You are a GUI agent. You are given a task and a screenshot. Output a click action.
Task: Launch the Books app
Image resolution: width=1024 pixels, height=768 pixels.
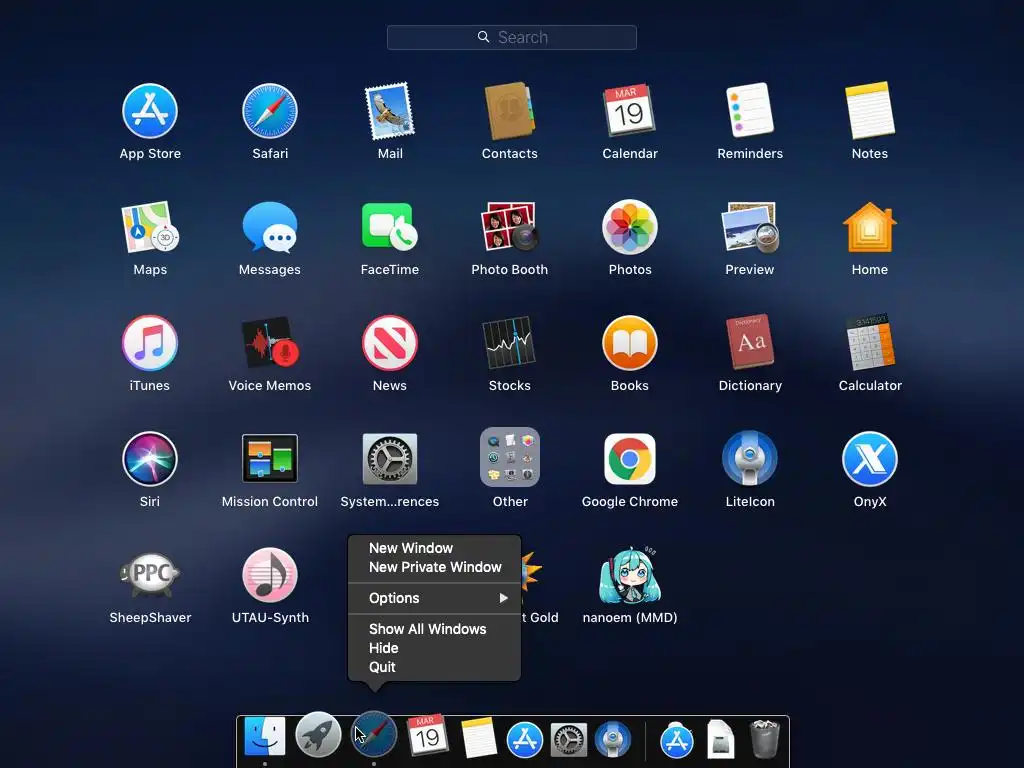coord(630,343)
